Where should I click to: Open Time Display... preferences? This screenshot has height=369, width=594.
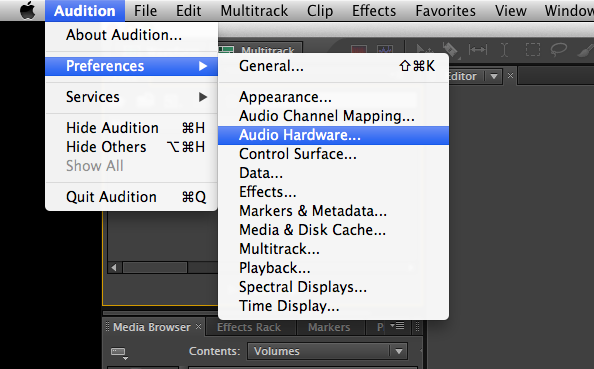(x=333, y=306)
